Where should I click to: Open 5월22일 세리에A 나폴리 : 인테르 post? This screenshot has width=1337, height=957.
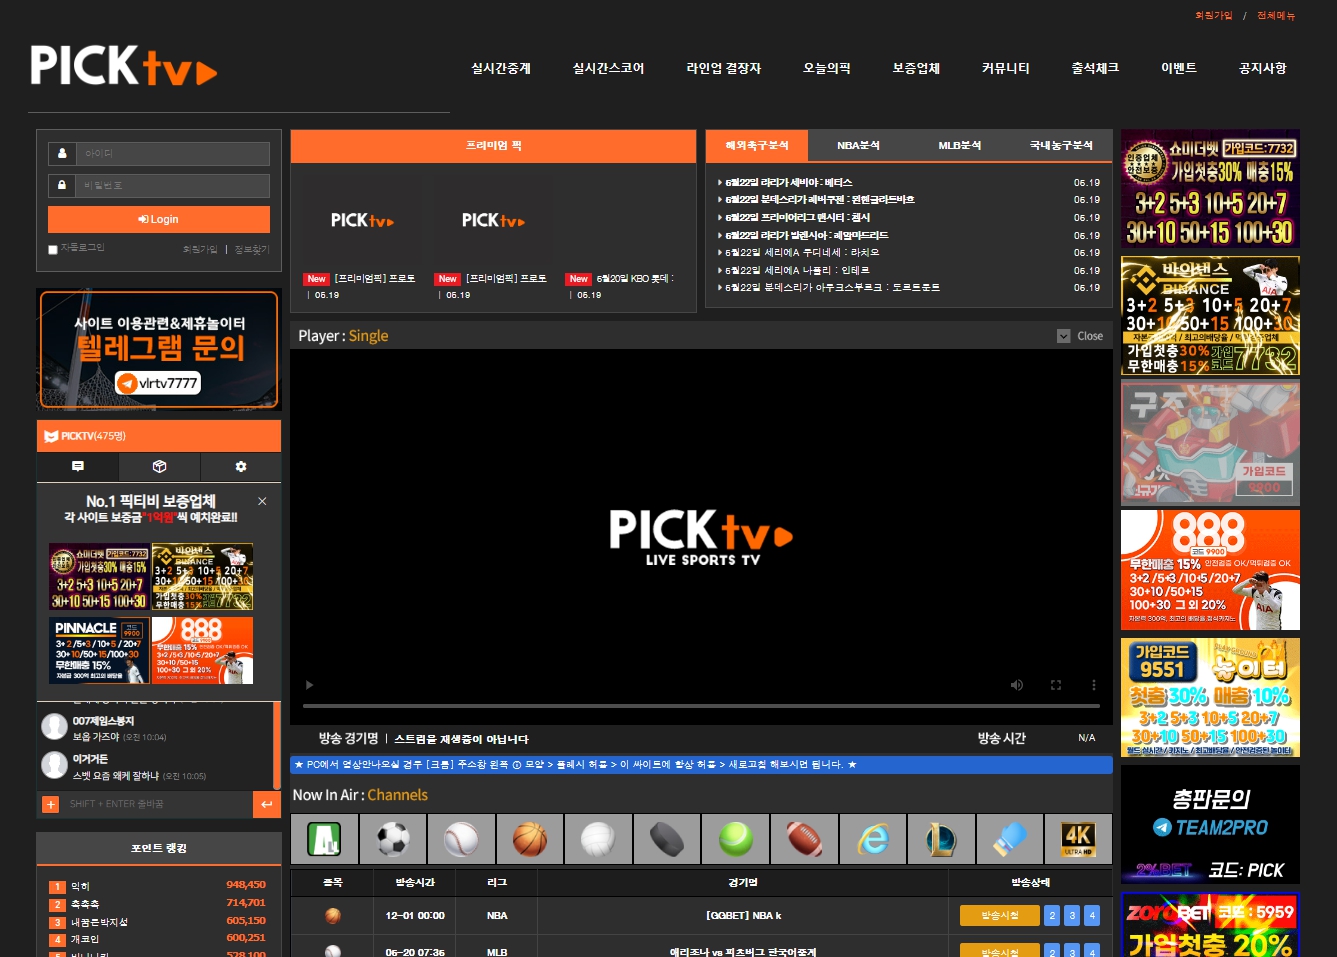[796, 270]
